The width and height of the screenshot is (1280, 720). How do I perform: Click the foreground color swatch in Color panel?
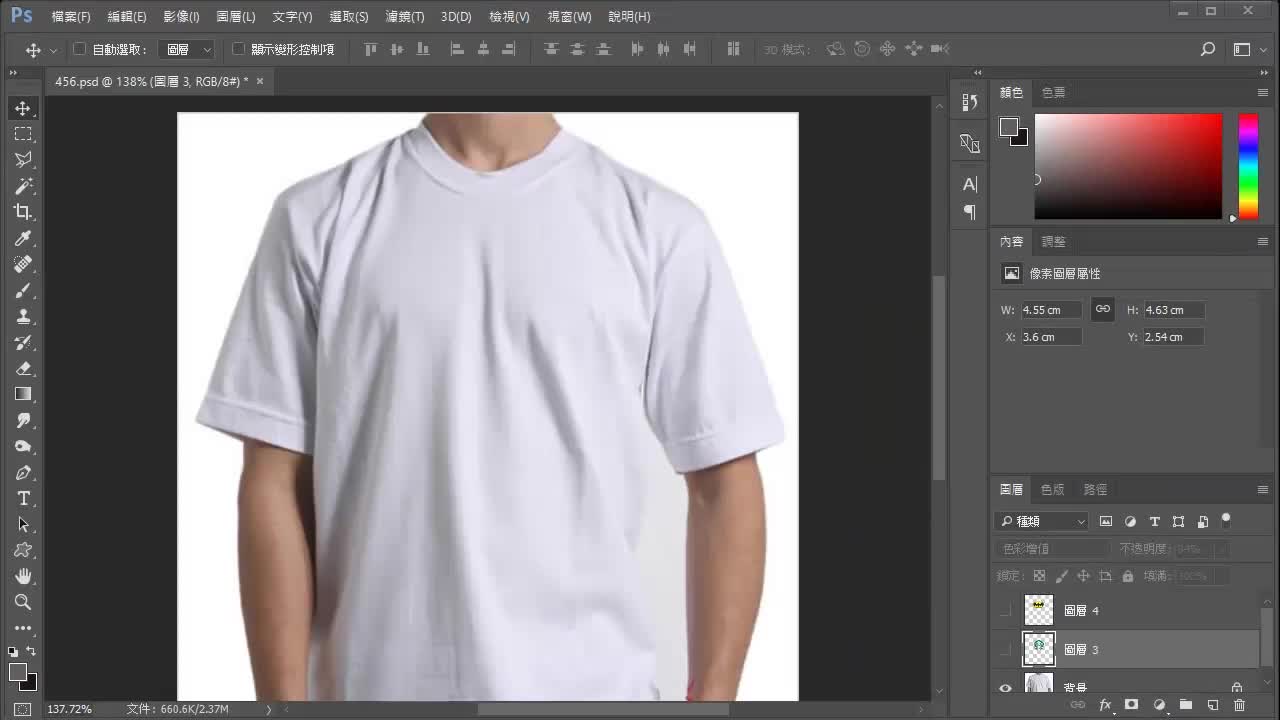(x=1009, y=127)
